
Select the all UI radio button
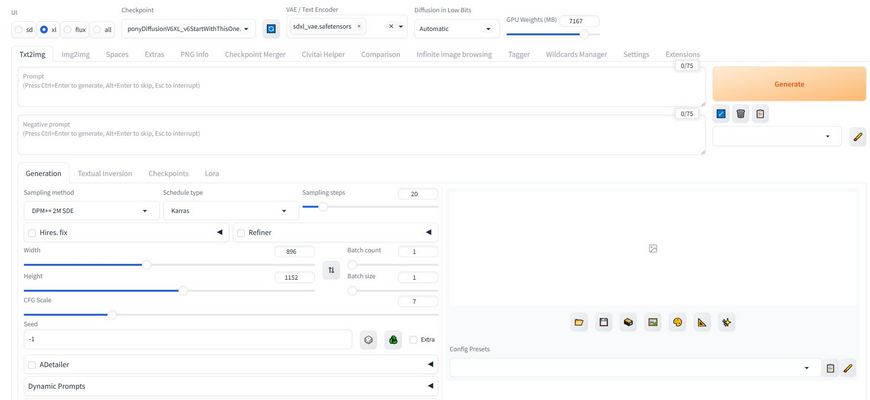[x=97, y=29]
